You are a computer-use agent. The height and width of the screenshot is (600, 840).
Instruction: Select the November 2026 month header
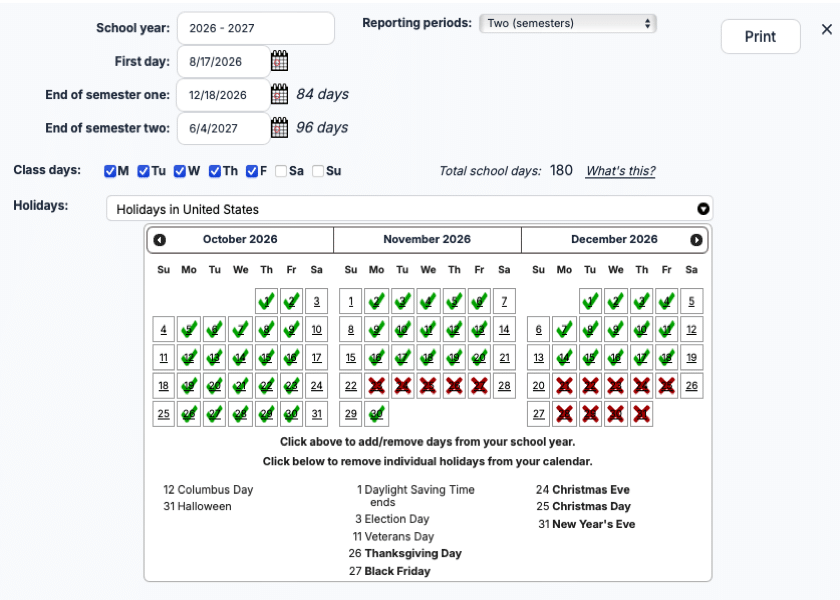(x=427, y=239)
